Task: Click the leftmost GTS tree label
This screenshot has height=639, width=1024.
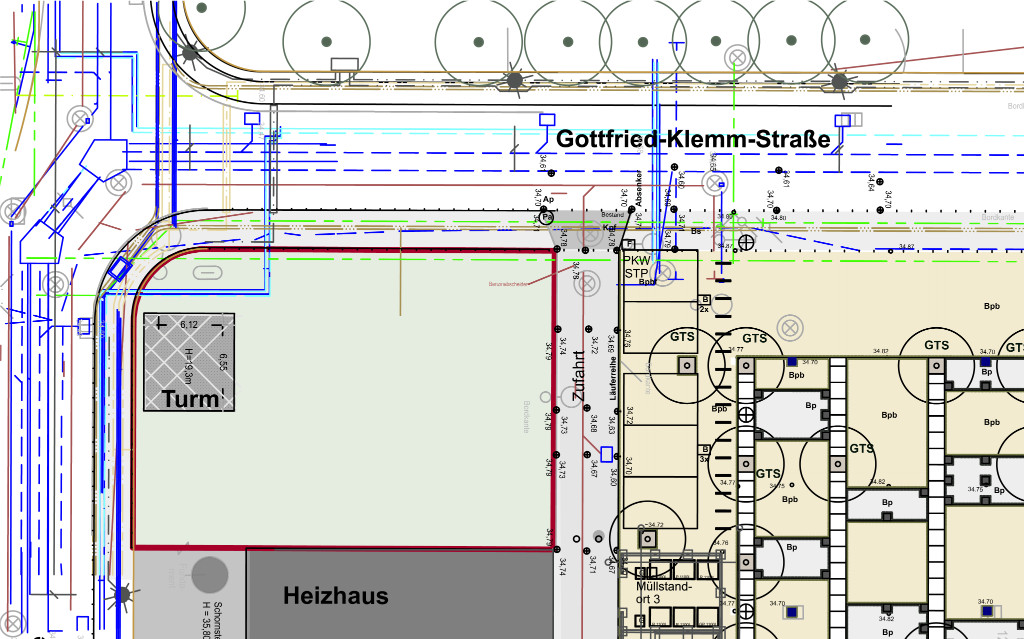Action: tap(682, 337)
